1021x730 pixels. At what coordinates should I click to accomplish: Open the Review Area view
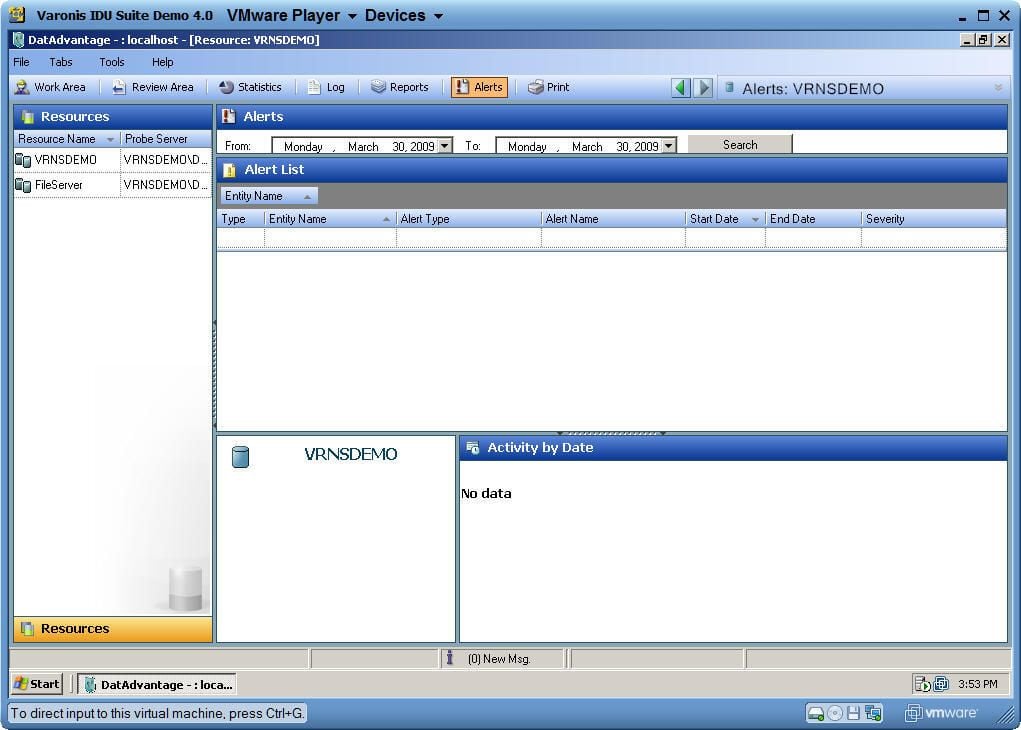pos(153,87)
